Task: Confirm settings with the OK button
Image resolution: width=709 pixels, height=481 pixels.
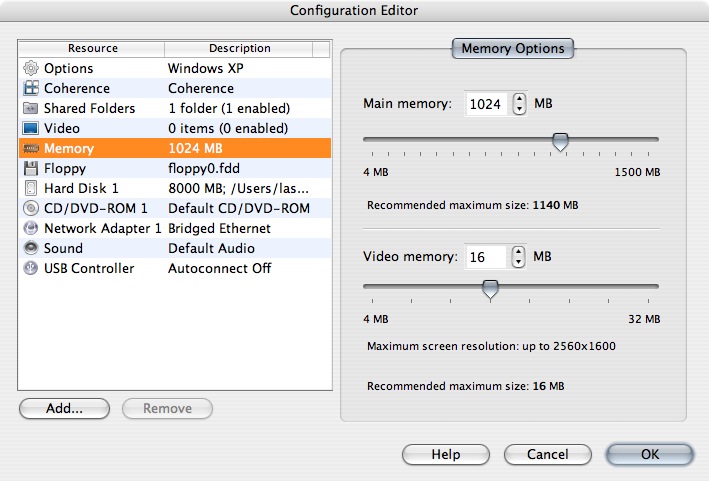Action: [x=650, y=454]
